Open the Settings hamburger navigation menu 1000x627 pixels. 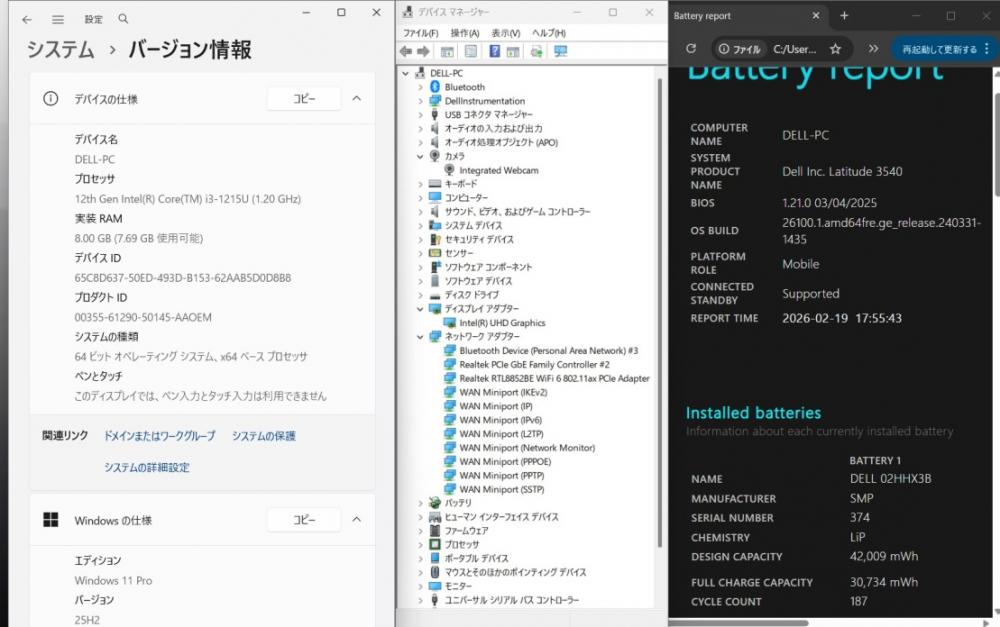point(58,20)
